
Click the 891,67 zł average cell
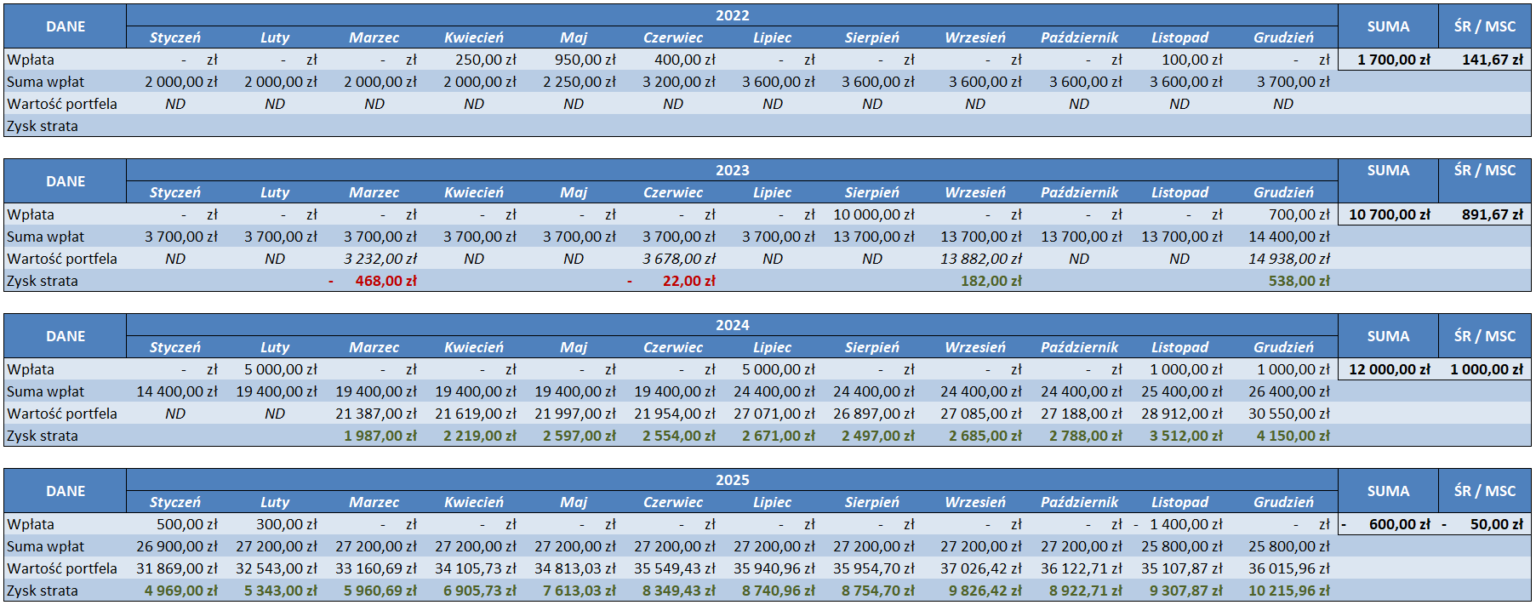click(1485, 214)
